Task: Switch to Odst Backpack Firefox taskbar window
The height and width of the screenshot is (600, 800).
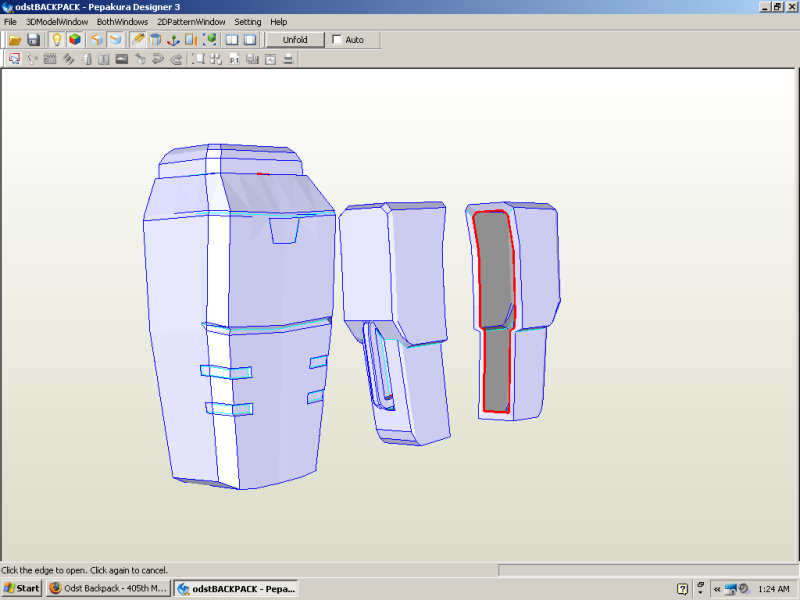Action: click(x=108, y=588)
